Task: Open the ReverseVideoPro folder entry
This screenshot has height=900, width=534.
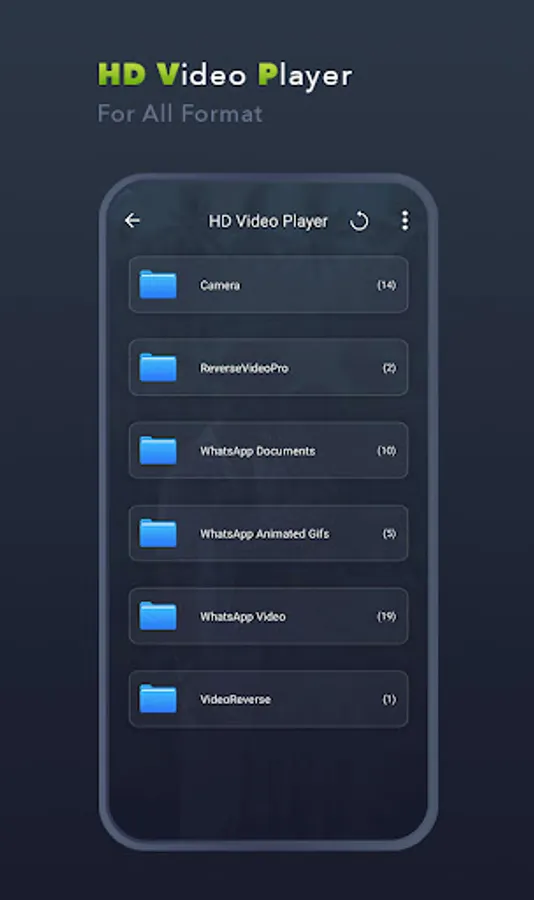Action: tap(269, 367)
